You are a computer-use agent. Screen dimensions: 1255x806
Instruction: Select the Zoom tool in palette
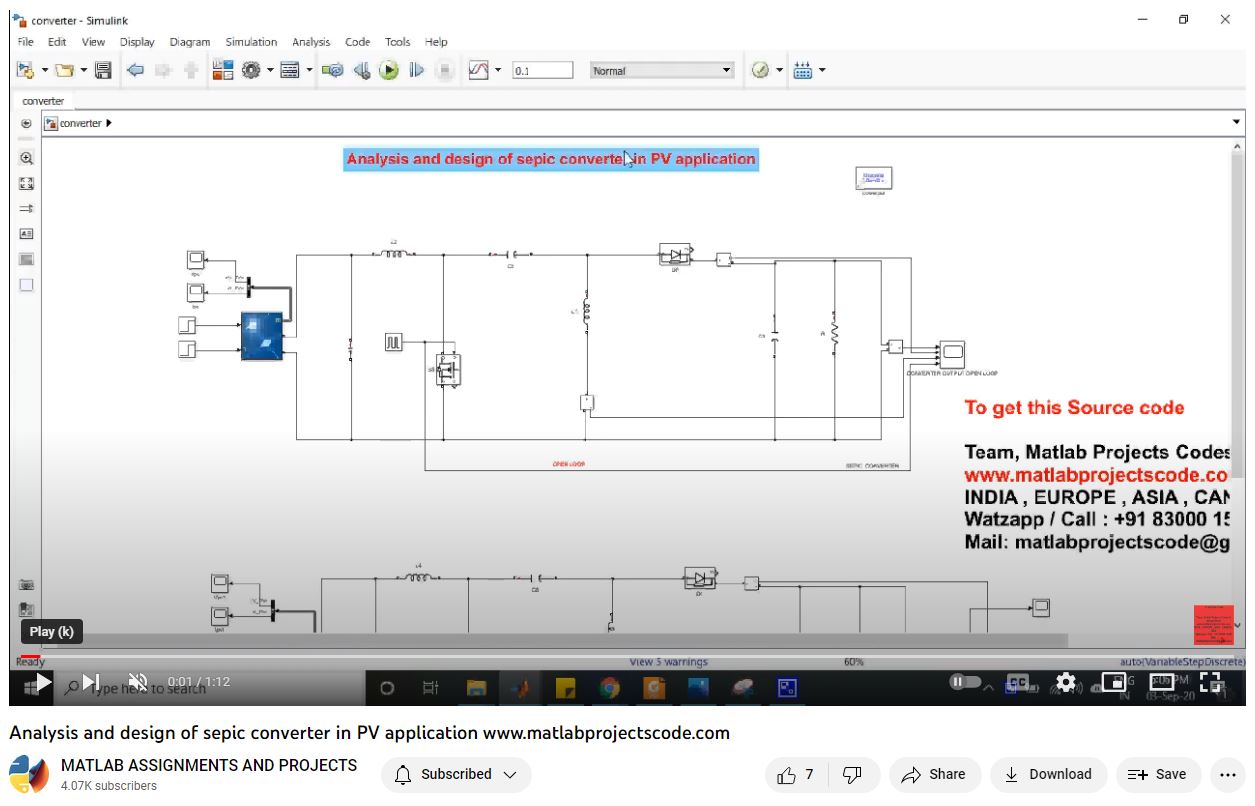click(x=27, y=158)
